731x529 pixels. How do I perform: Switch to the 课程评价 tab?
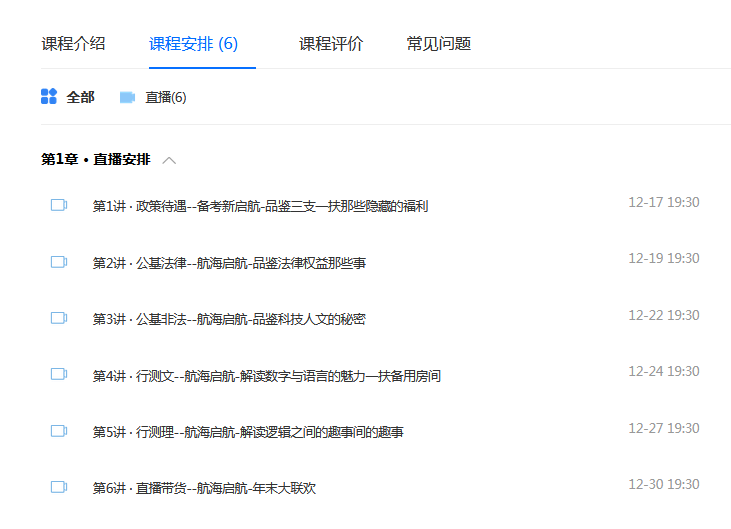(x=331, y=44)
